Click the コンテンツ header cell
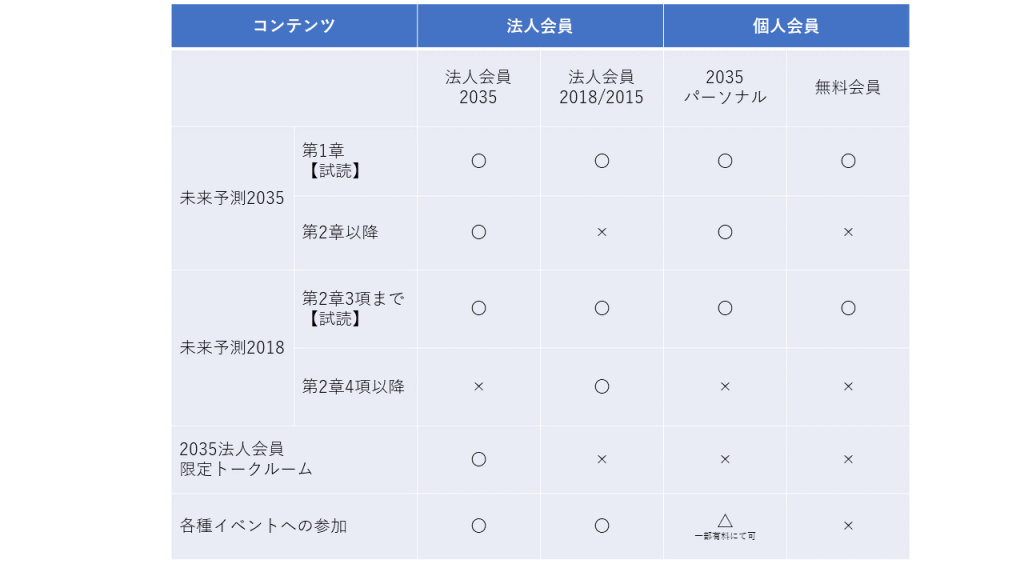 pyautogui.click(x=294, y=25)
